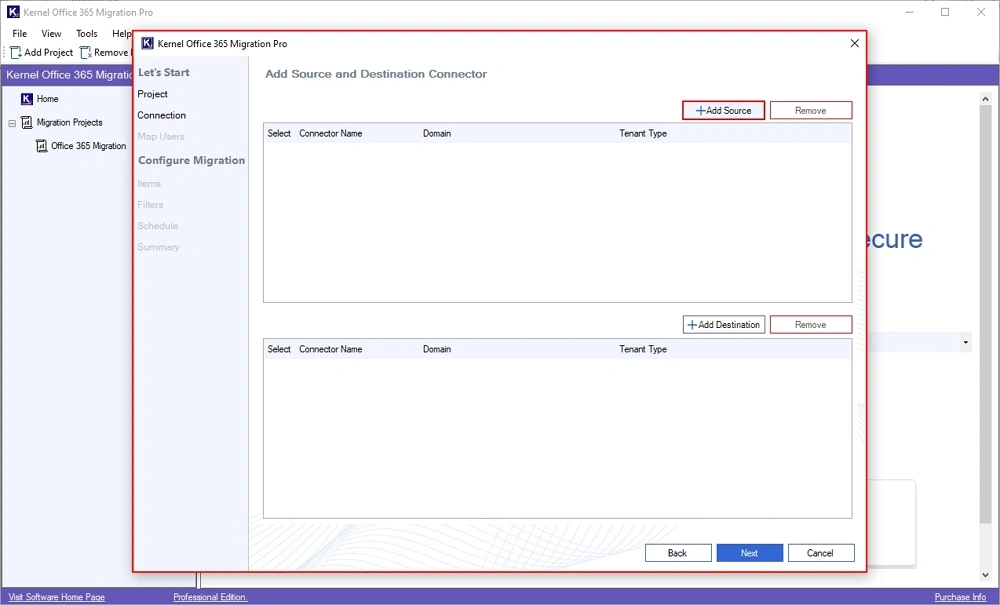Click the plus icon on Add Destination
Viewport: 1000px width, 605px height.
691,324
